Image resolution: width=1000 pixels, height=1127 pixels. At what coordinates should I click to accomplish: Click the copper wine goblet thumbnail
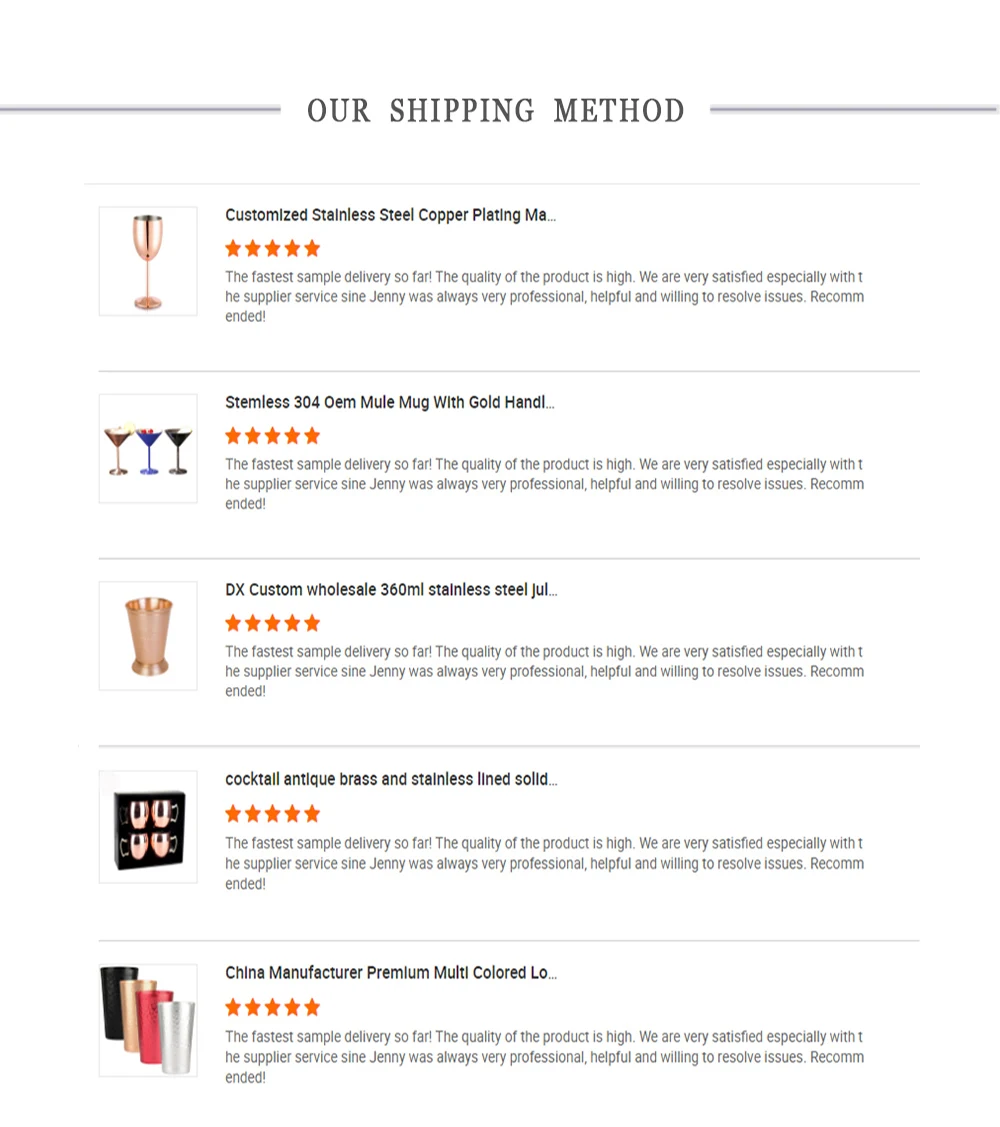148,261
